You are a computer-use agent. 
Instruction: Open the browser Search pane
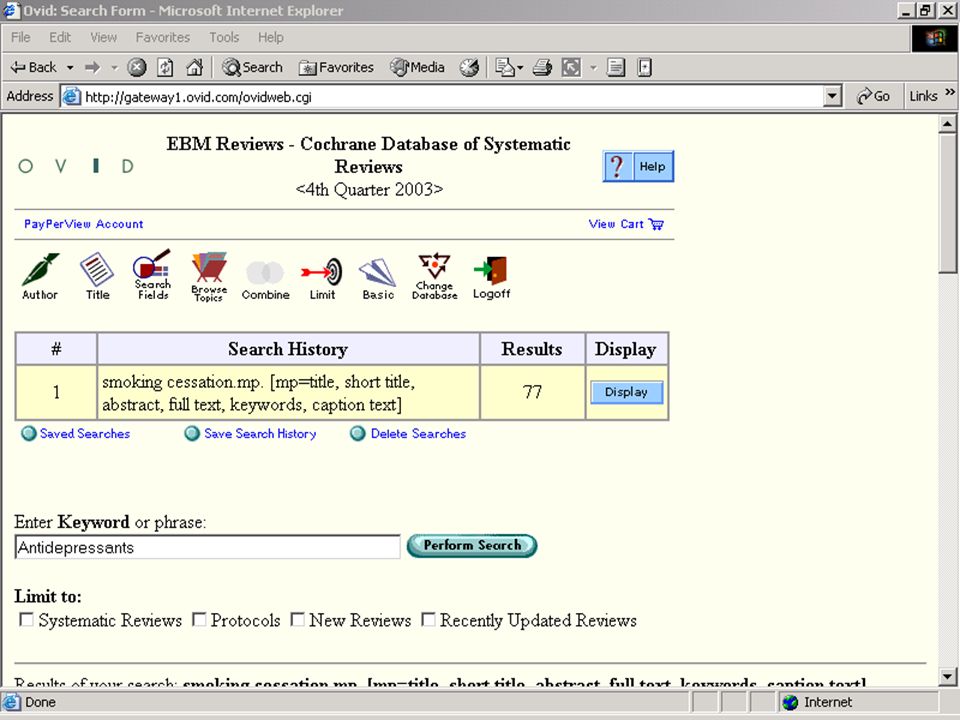point(252,67)
